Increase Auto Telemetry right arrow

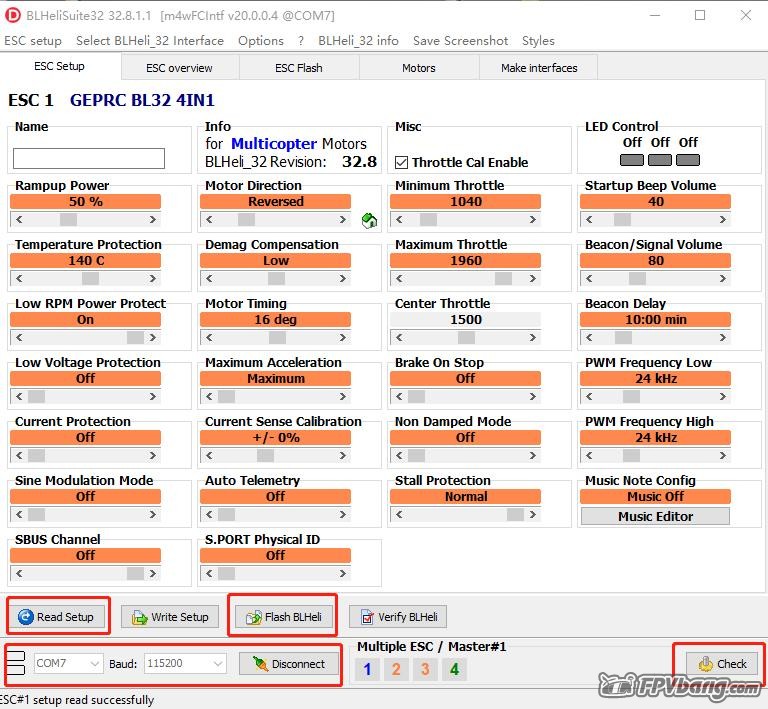[343, 515]
